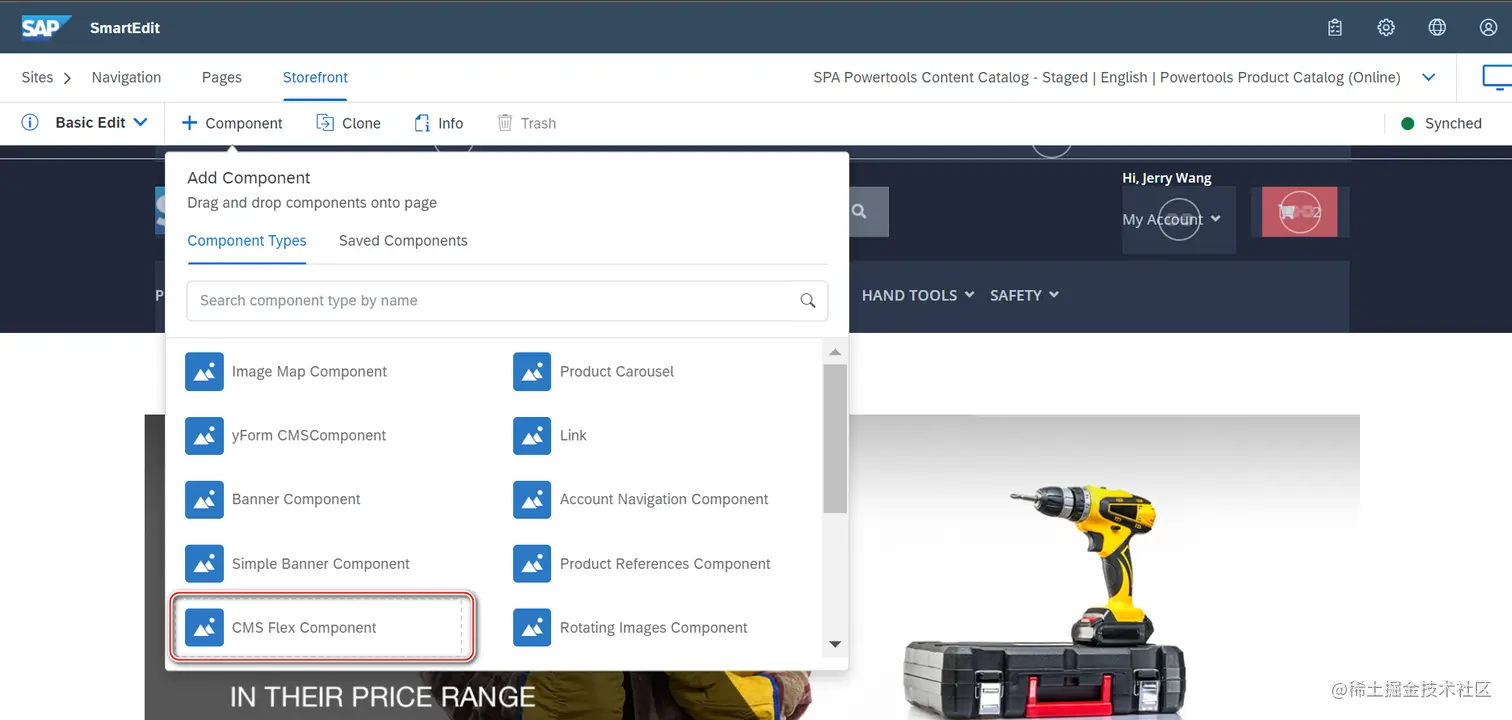Open the user account icon in header
The height and width of the screenshot is (720, 1512).
point(1488,28)
